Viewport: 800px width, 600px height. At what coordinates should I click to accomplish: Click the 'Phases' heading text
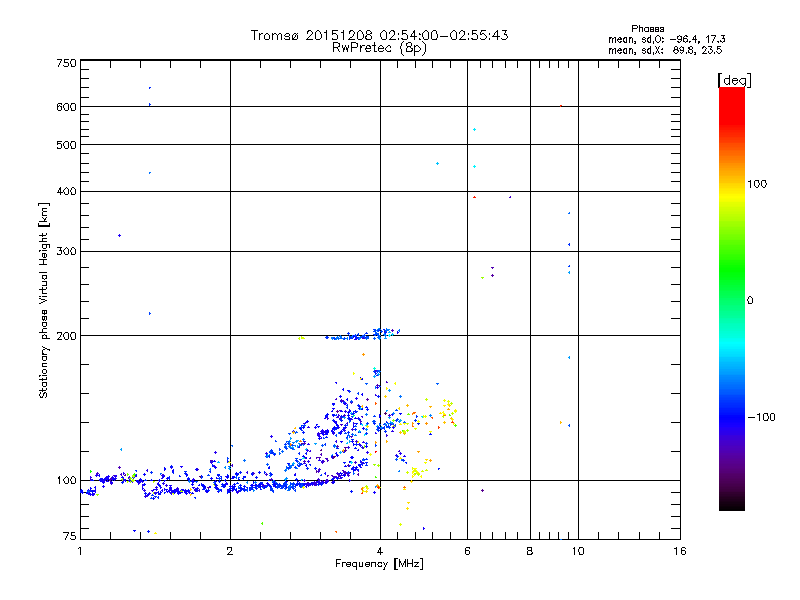tap(647, 29)
